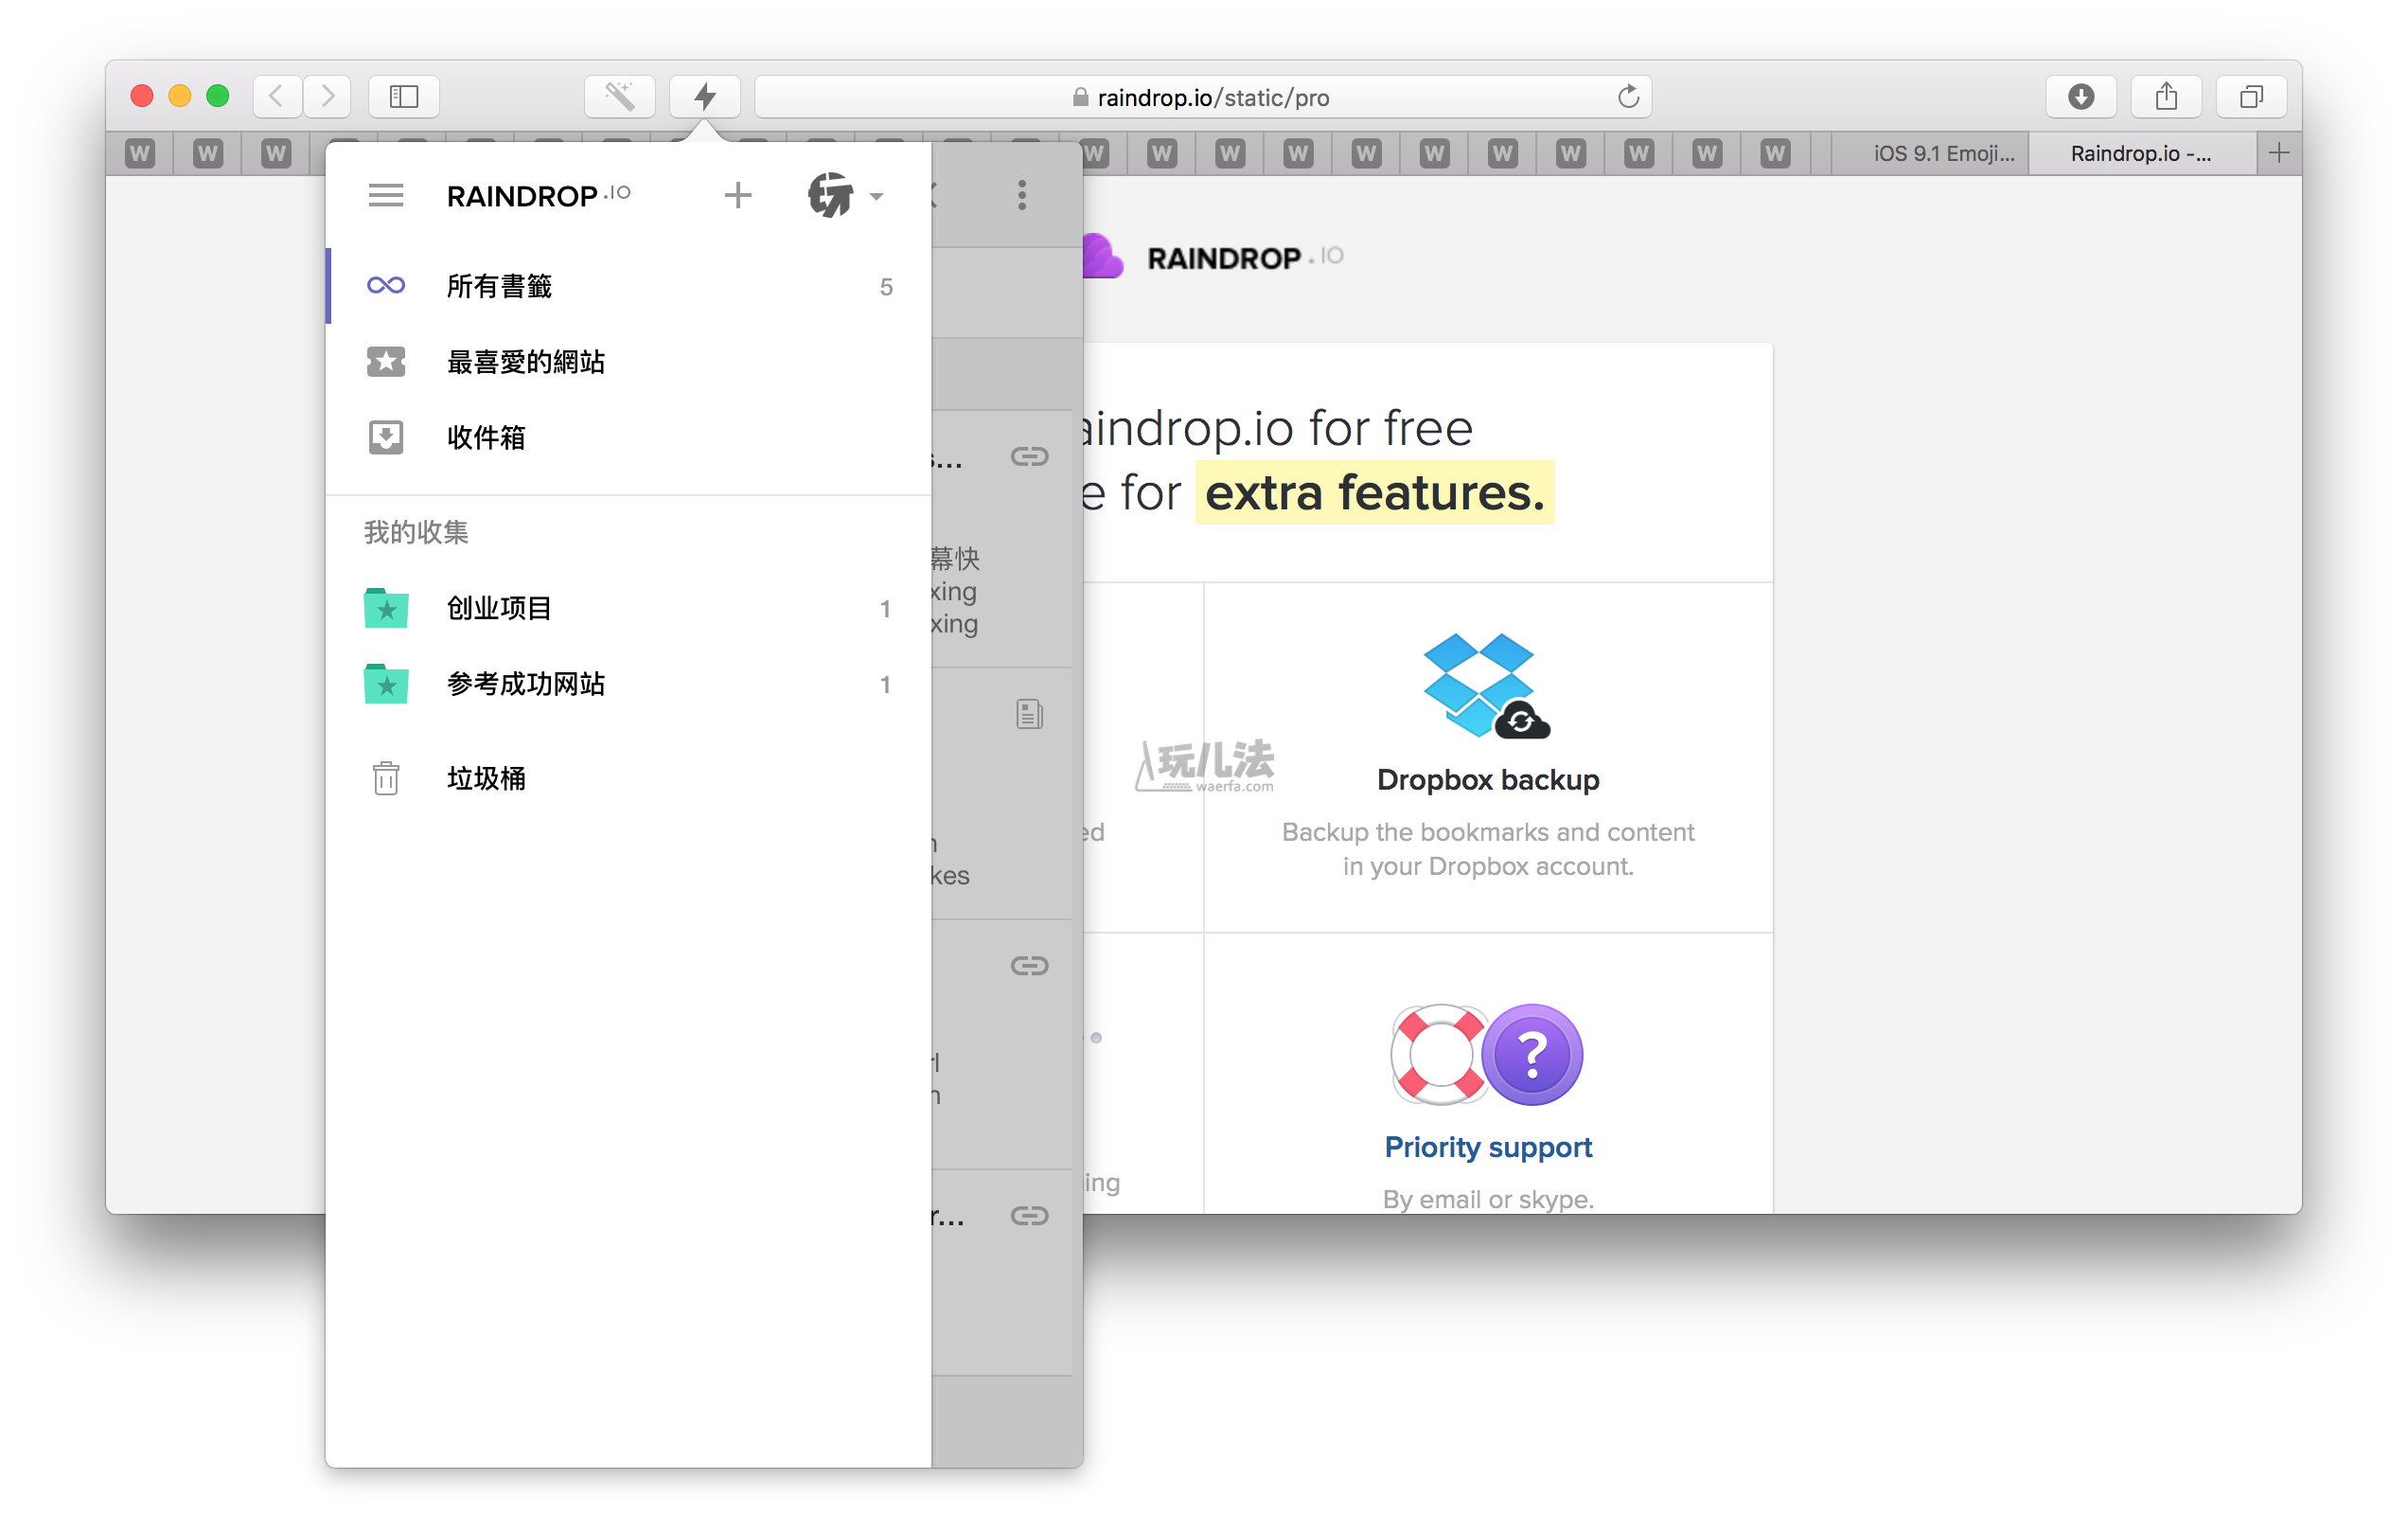Click the bookmark count 5 beside 所有書籤

tap(886, 287)
